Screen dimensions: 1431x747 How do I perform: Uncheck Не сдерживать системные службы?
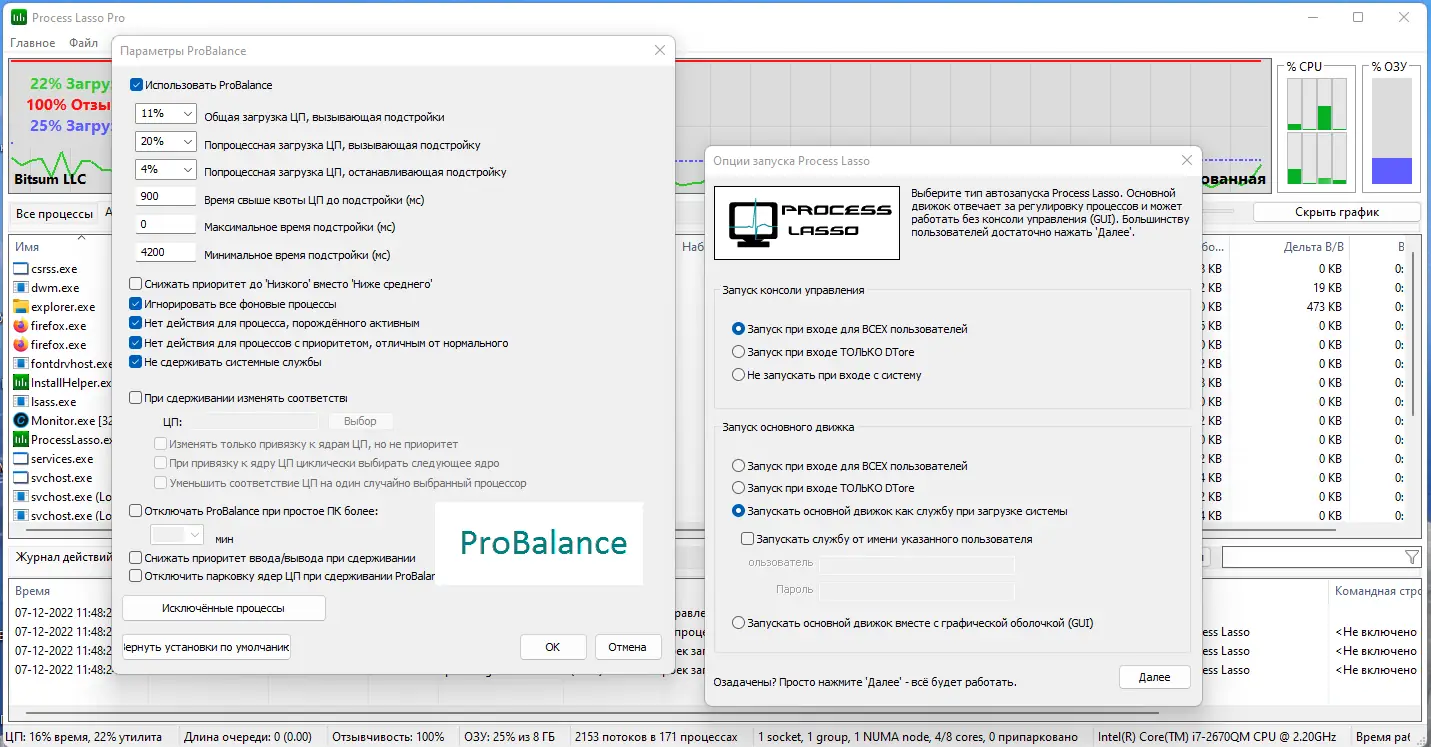(136, 362)
